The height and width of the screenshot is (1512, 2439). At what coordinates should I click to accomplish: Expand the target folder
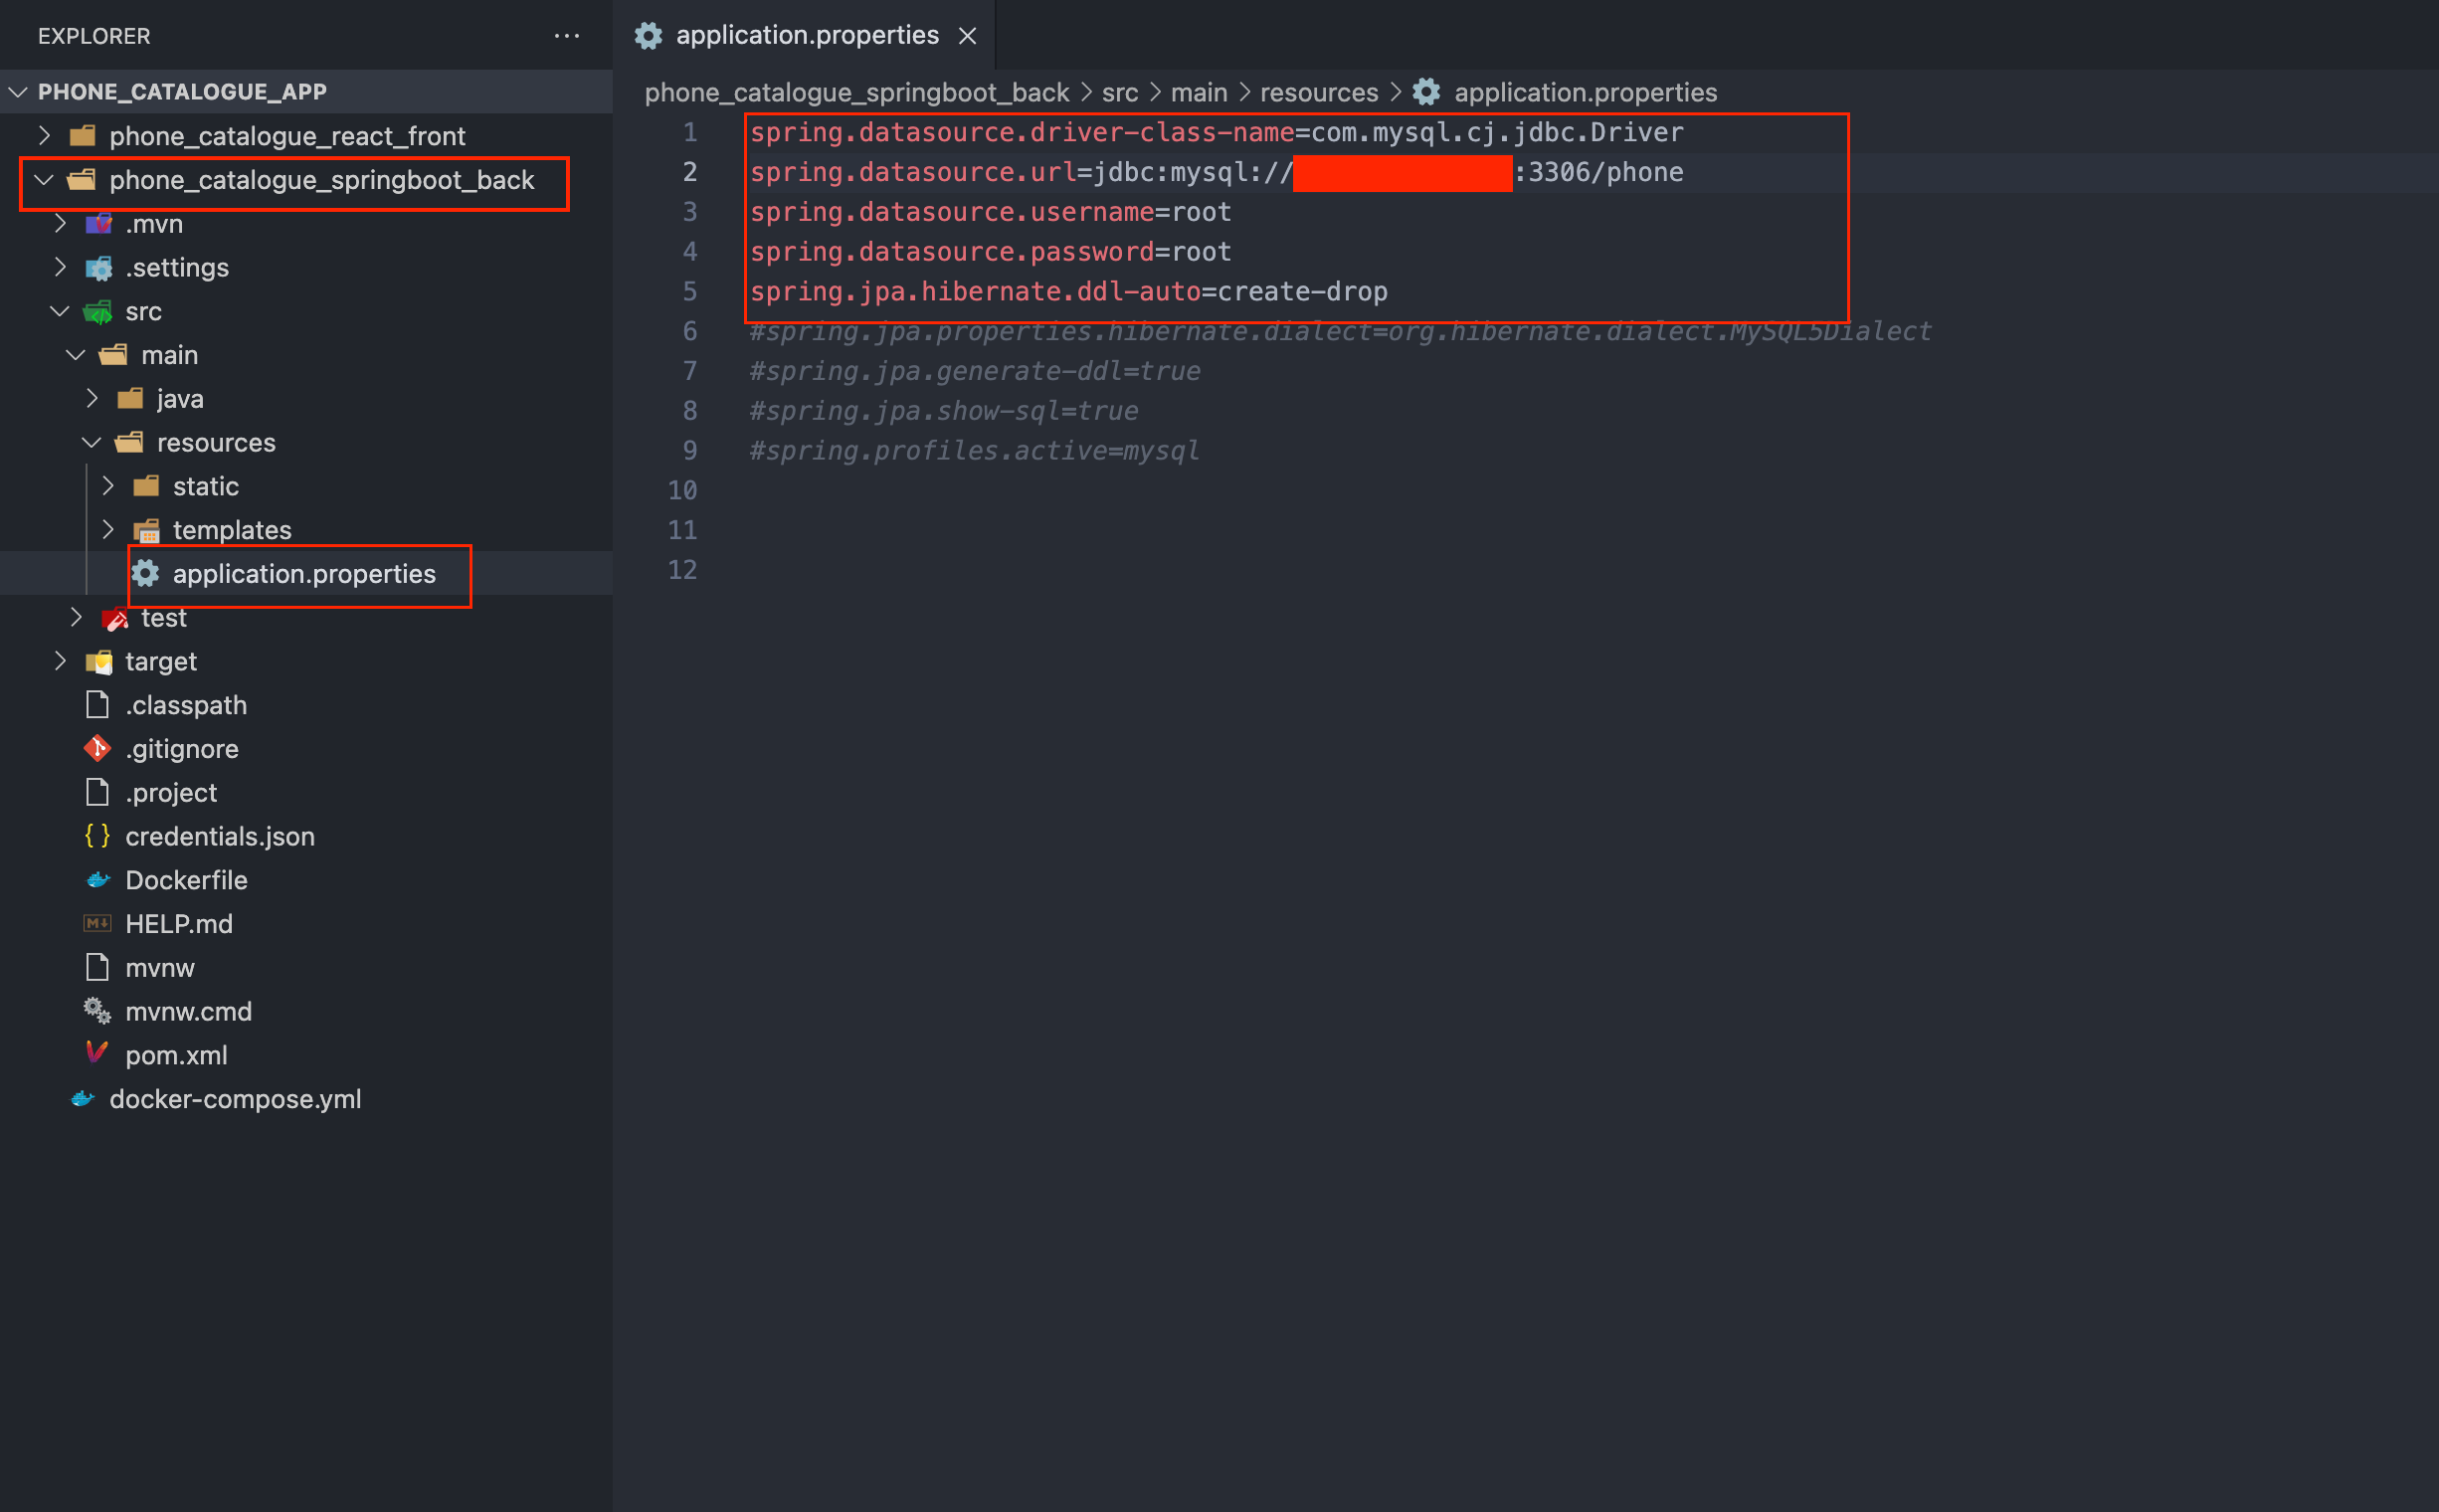coord(60,661)
